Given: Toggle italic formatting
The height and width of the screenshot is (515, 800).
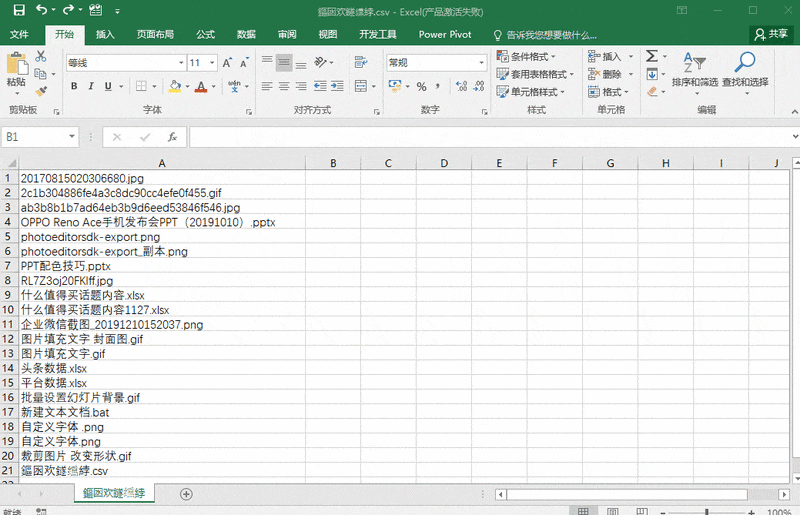Looking at the screenshot, I should (x=90, y=87).
